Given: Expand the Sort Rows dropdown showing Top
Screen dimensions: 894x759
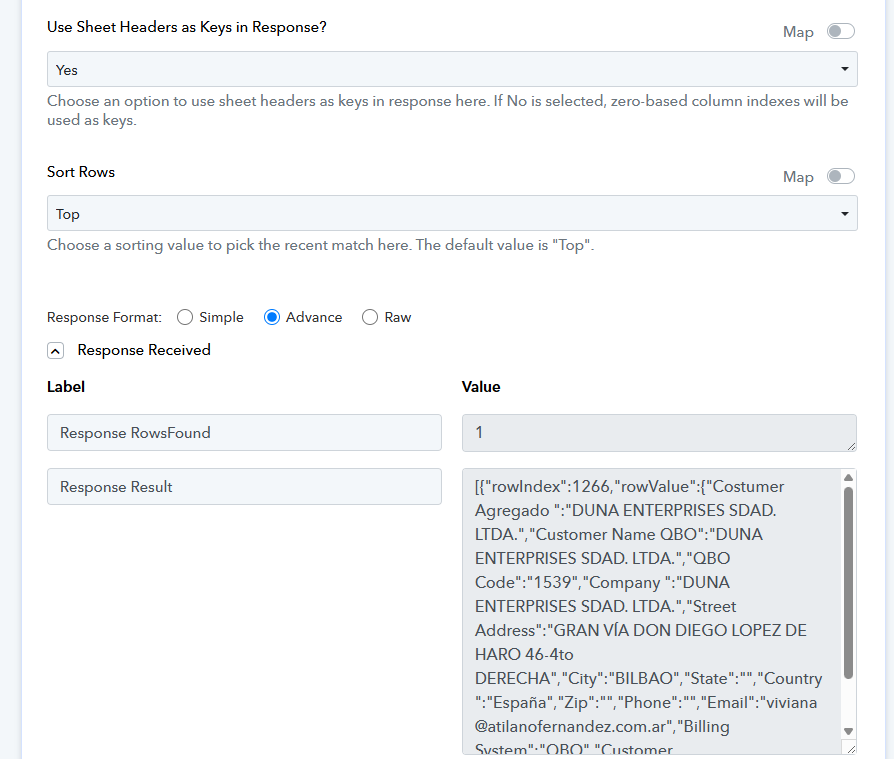Looking at the screenshot, I should point(452,214).
